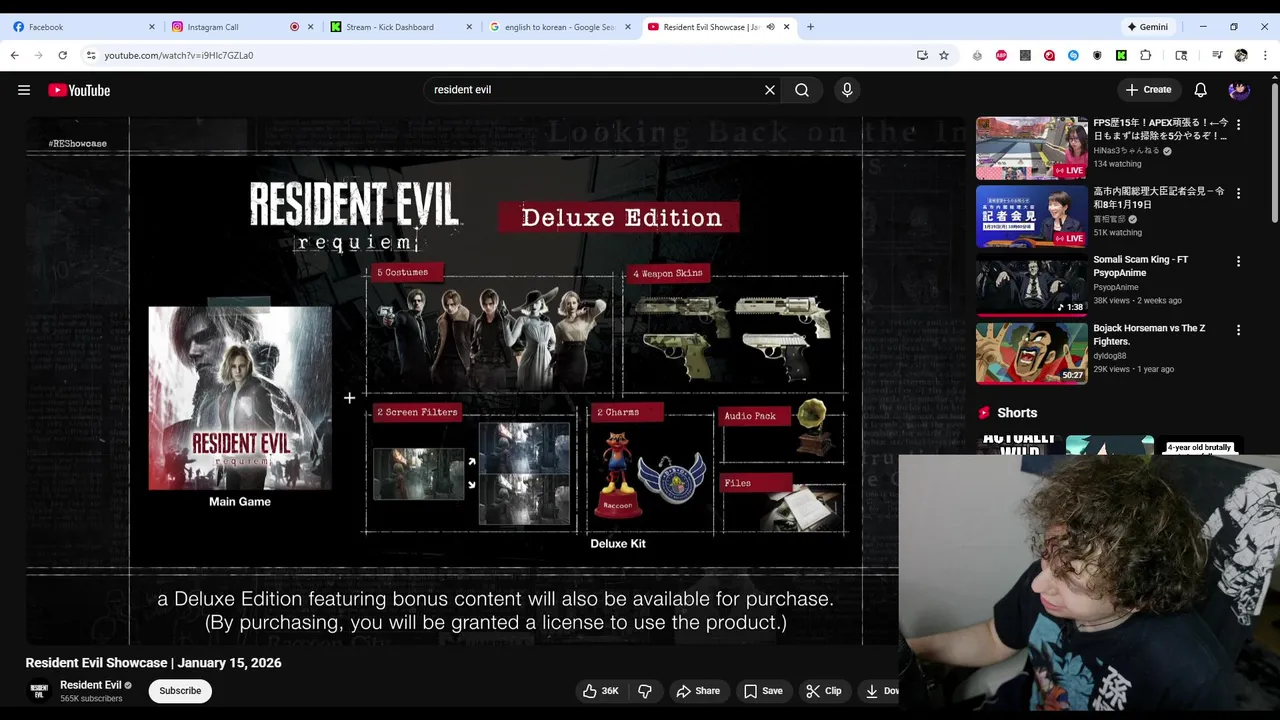Open Chrome three-dot menu
The image size is (1280, 720).
1265,55
